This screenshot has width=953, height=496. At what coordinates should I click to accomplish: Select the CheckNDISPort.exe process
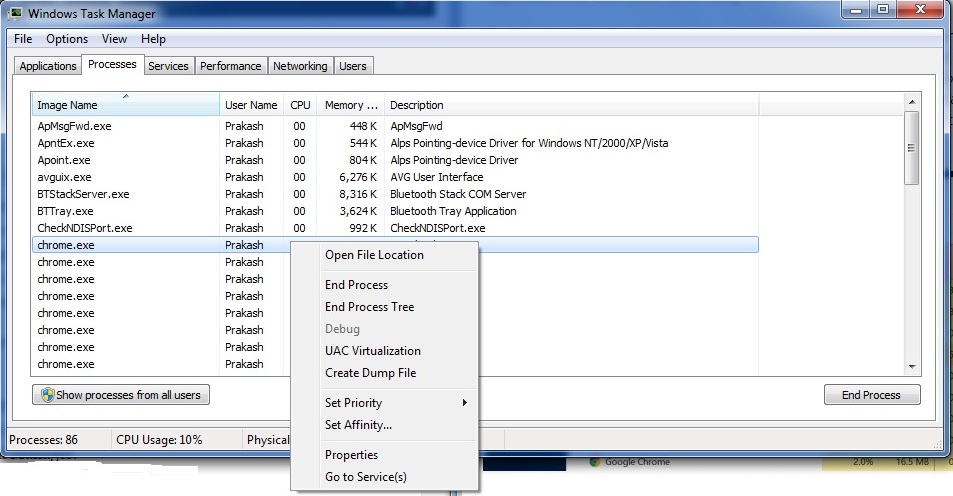(395, 229)
